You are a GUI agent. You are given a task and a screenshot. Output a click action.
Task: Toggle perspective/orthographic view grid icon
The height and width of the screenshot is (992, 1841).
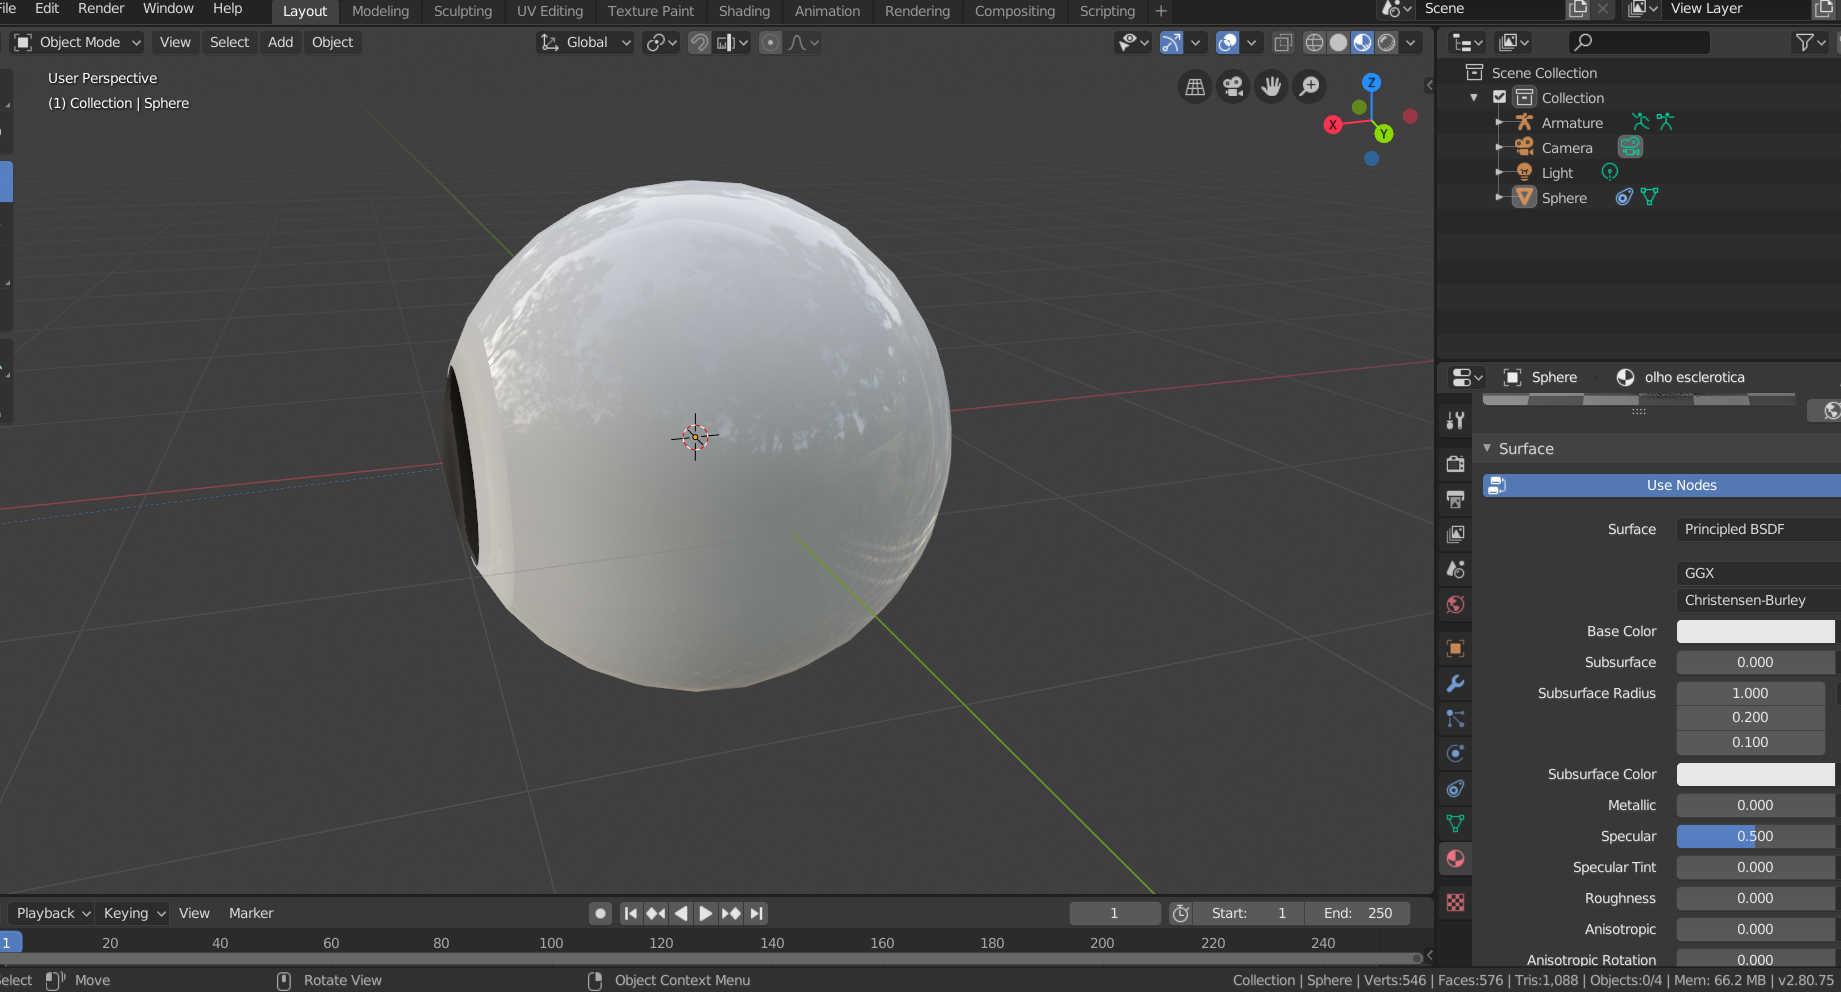(1194, 87)
